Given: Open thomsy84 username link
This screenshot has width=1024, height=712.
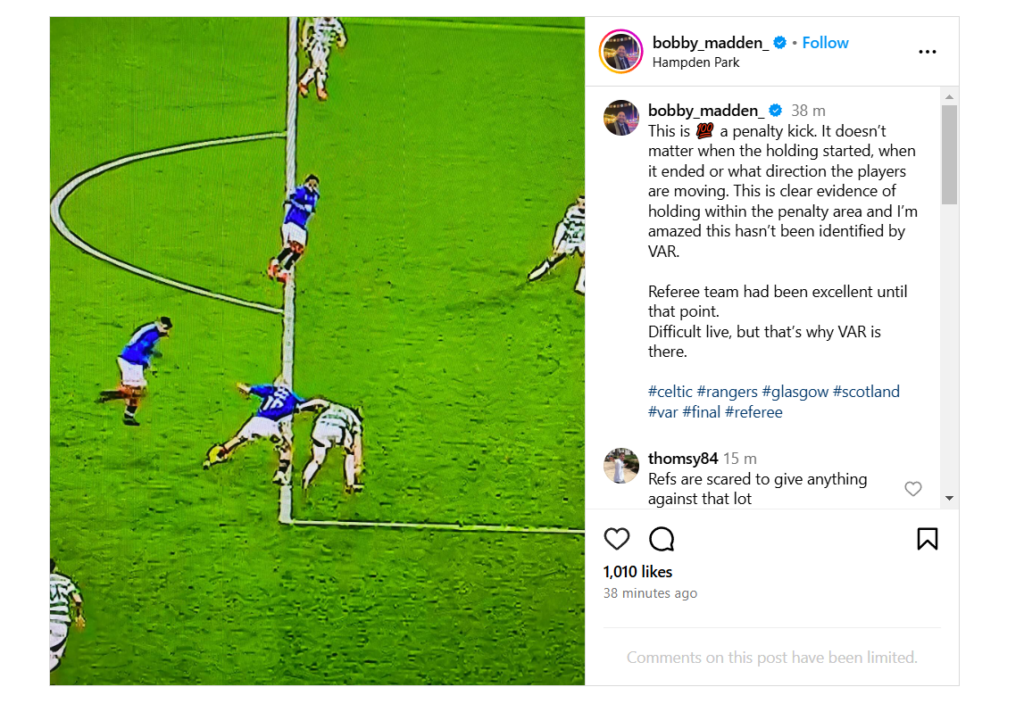Looking at the screenshot, I should 683,459.
